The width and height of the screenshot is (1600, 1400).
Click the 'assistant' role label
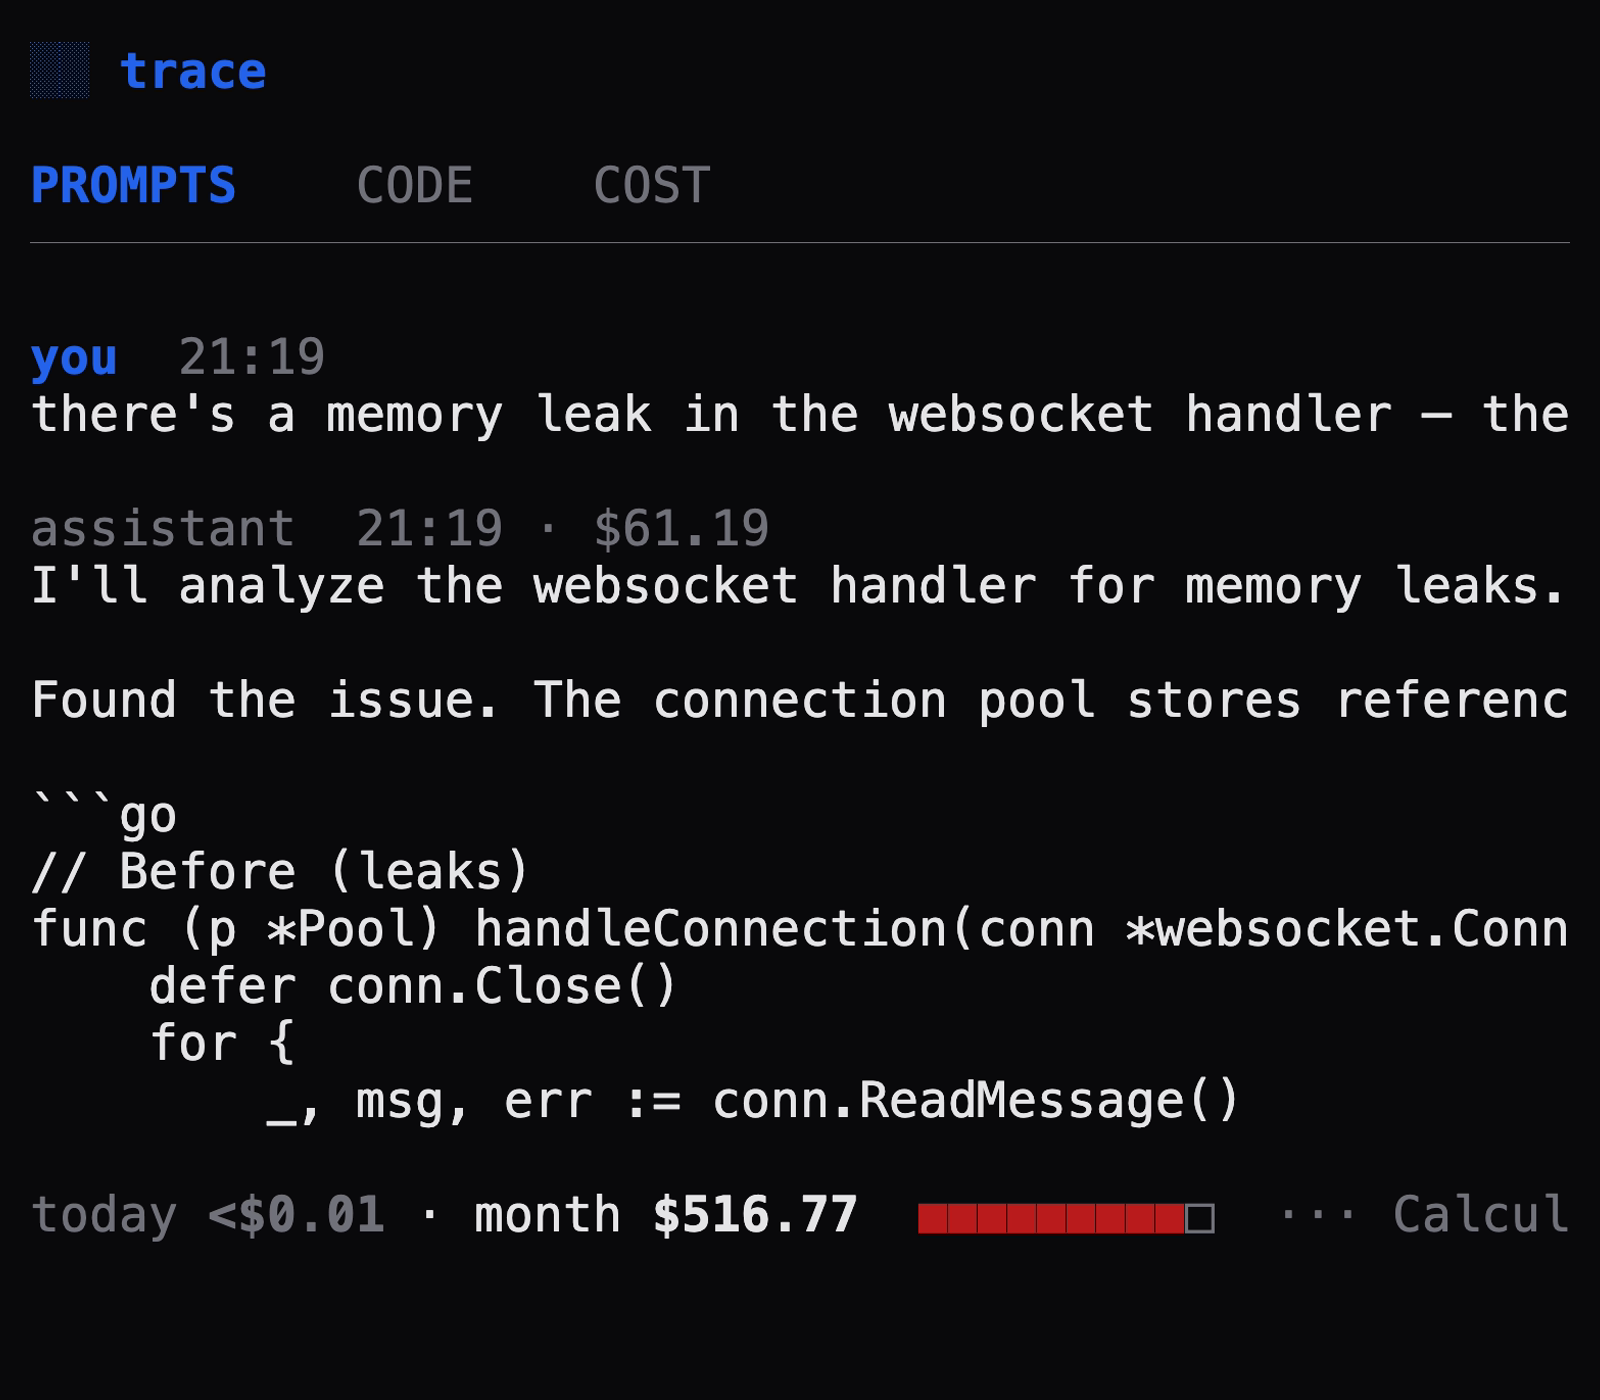(x=162, y=528)
